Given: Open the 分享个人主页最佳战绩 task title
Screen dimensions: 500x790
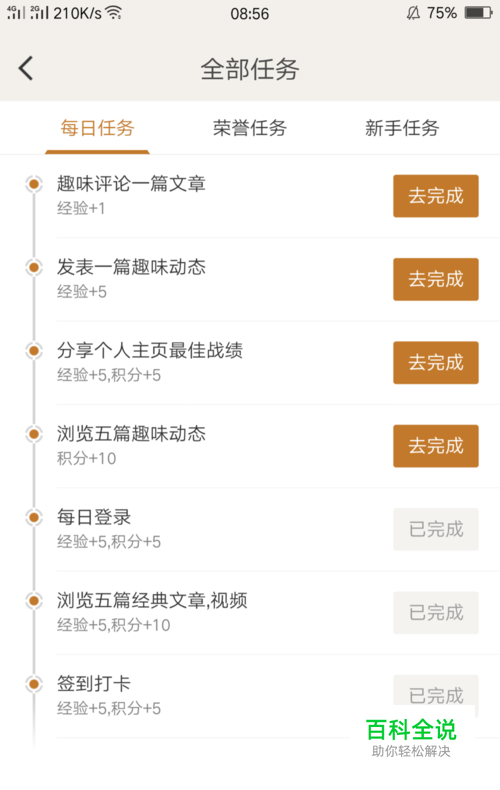Looking at the screenshot, I should (150, 351).
